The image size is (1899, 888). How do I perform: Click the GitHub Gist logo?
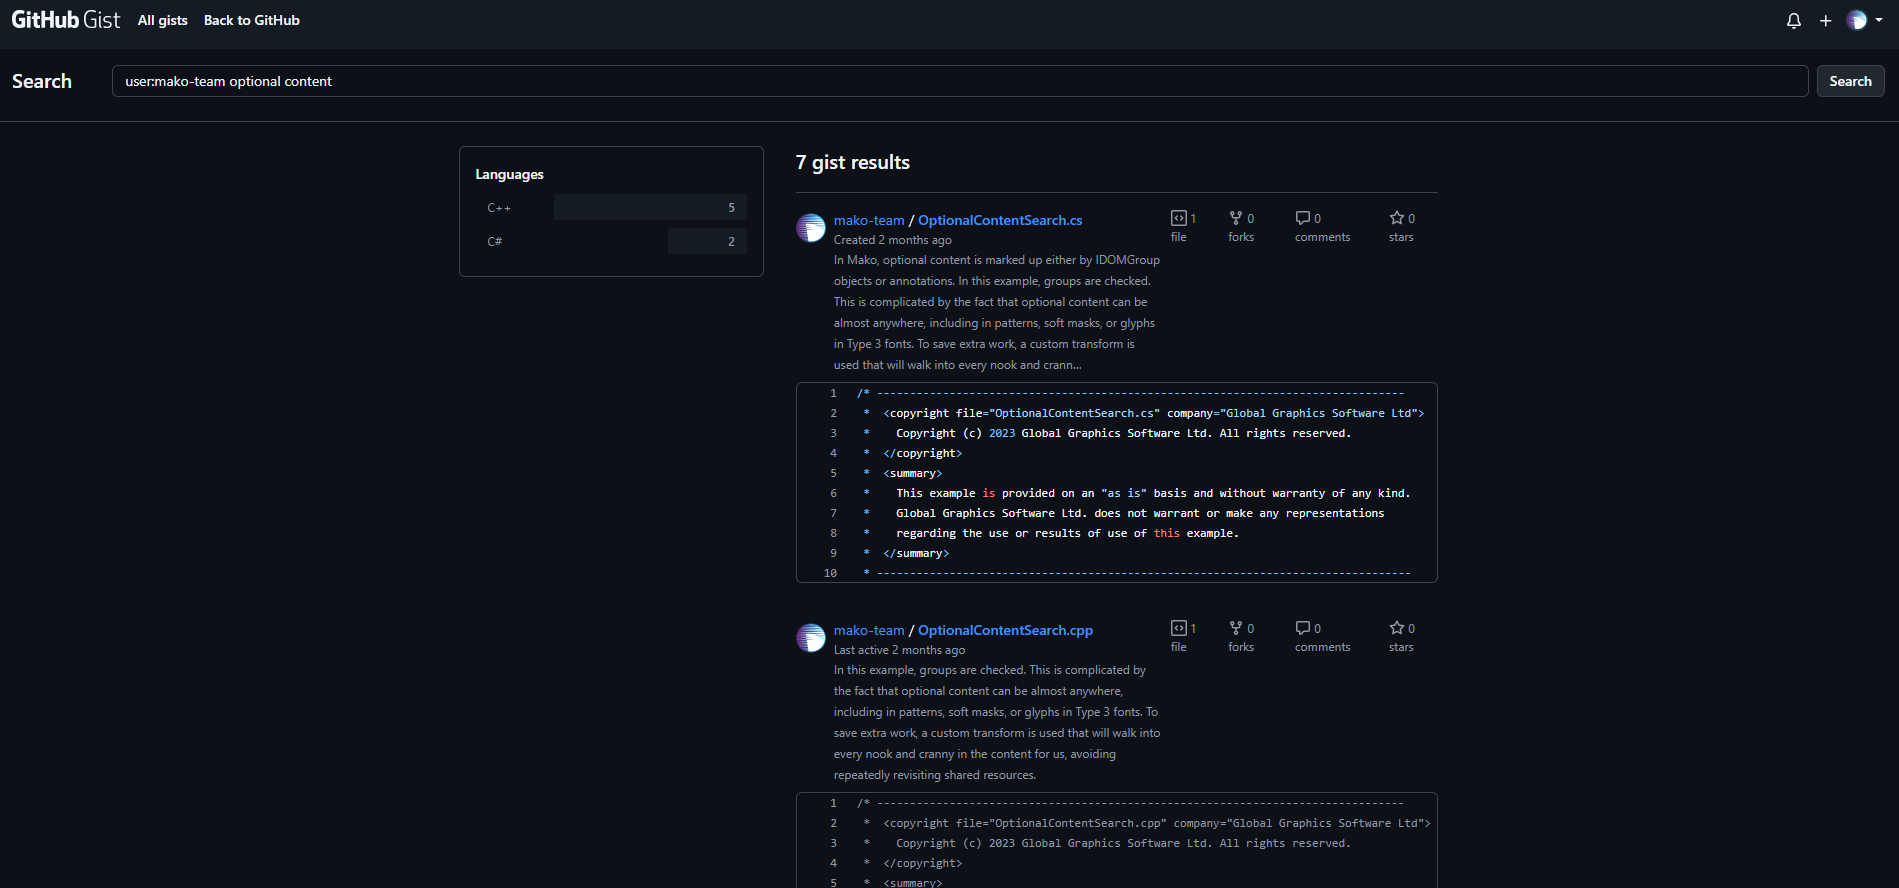coord(65,20)
